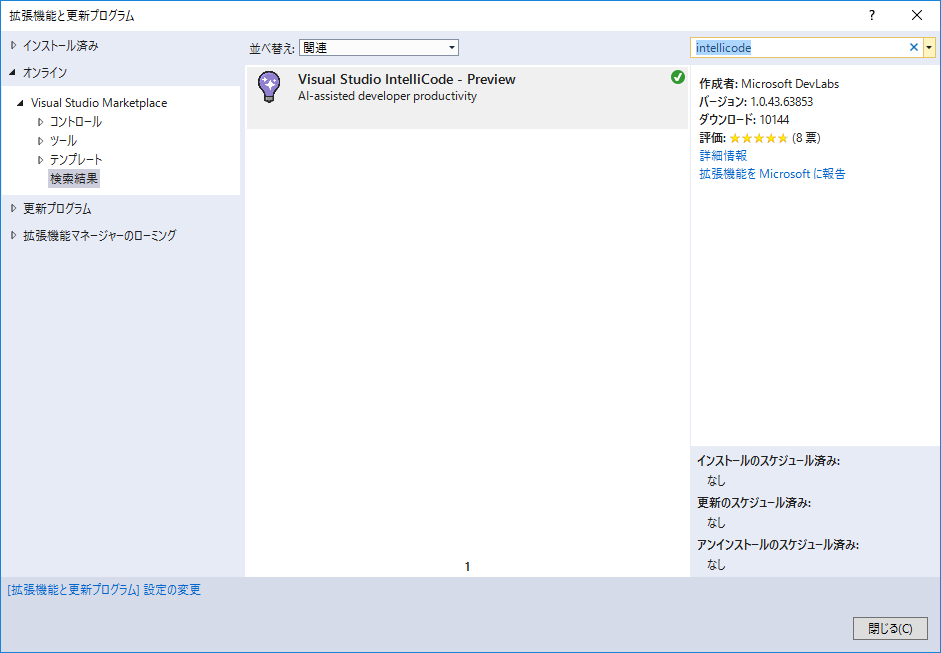Expand the ツール category arrow

click(x=41, y=141)
